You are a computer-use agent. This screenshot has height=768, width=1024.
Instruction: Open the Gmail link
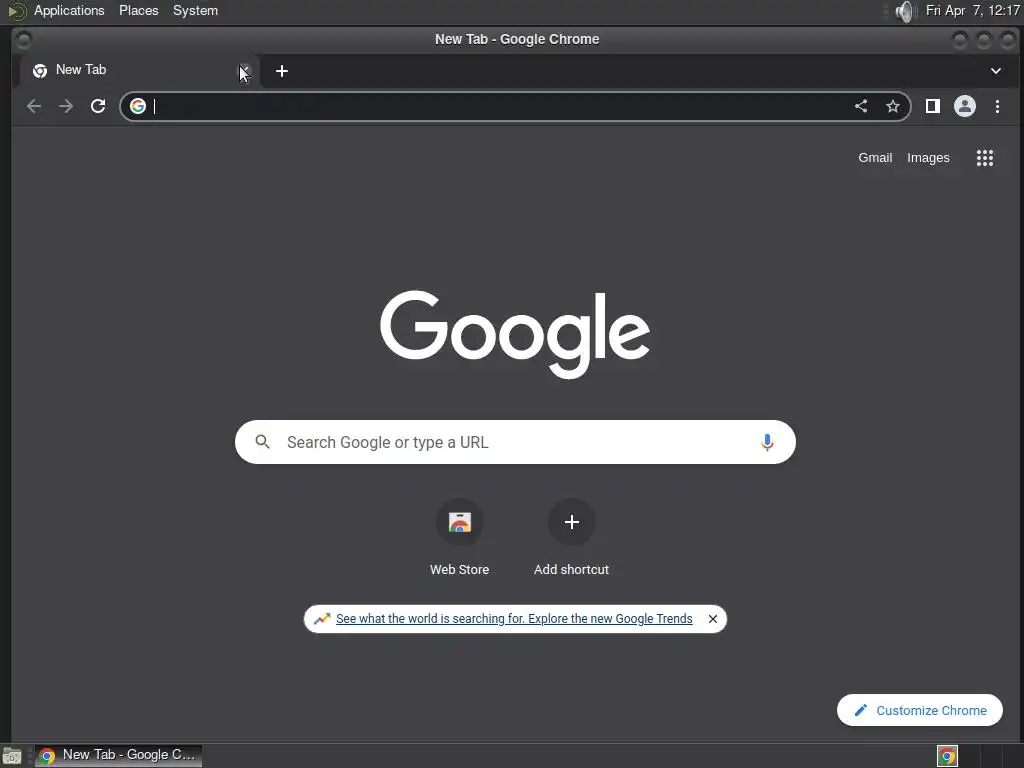pyautogui.click(x=875, y=157)
